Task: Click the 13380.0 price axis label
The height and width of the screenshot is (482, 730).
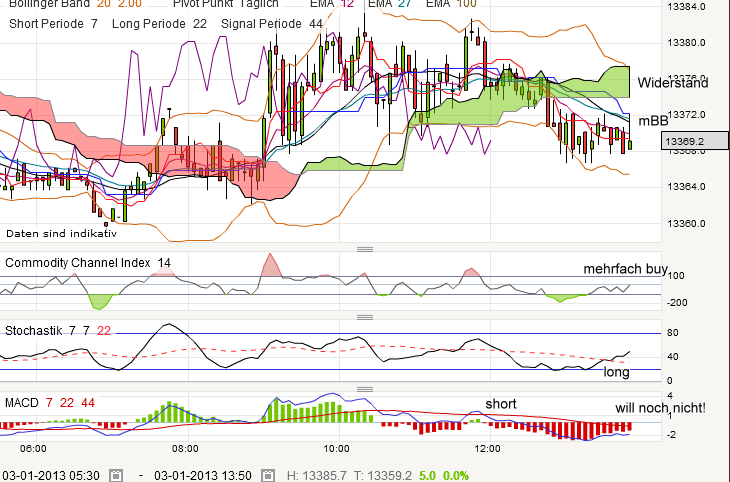Action: [686, 43]
